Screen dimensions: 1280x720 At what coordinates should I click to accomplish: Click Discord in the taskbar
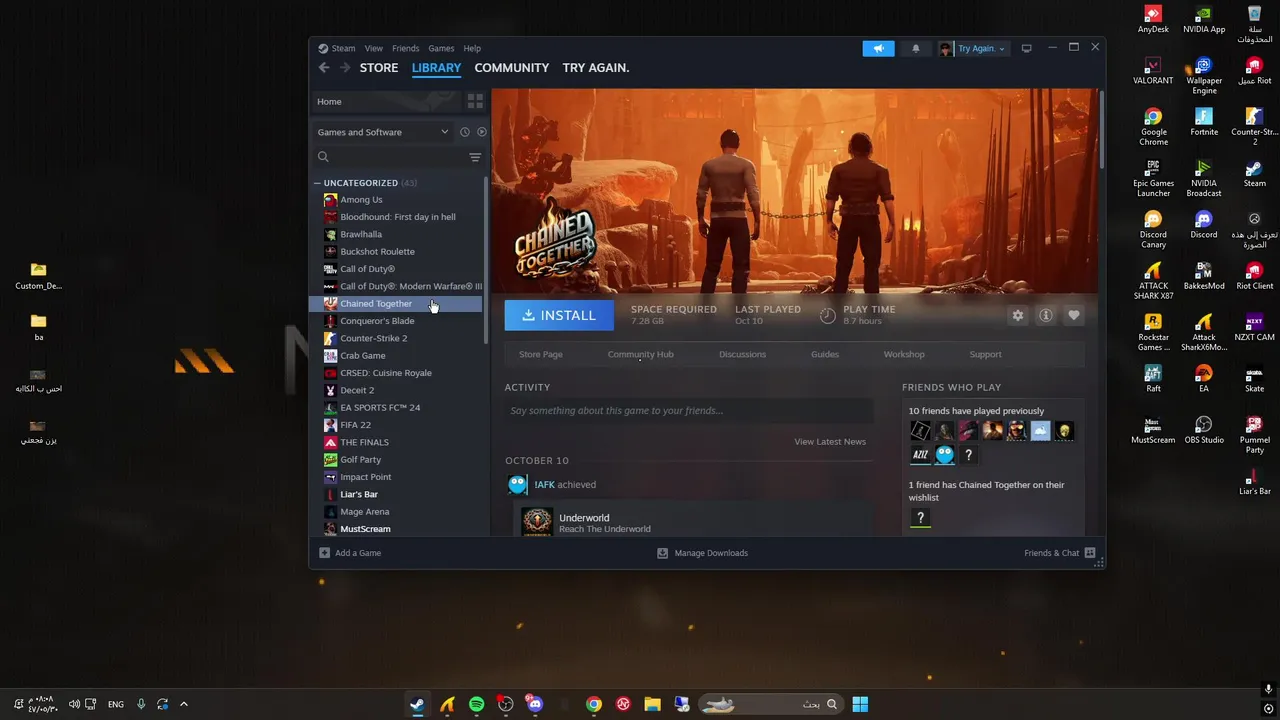pyautogui.click(x=535, y=704)
